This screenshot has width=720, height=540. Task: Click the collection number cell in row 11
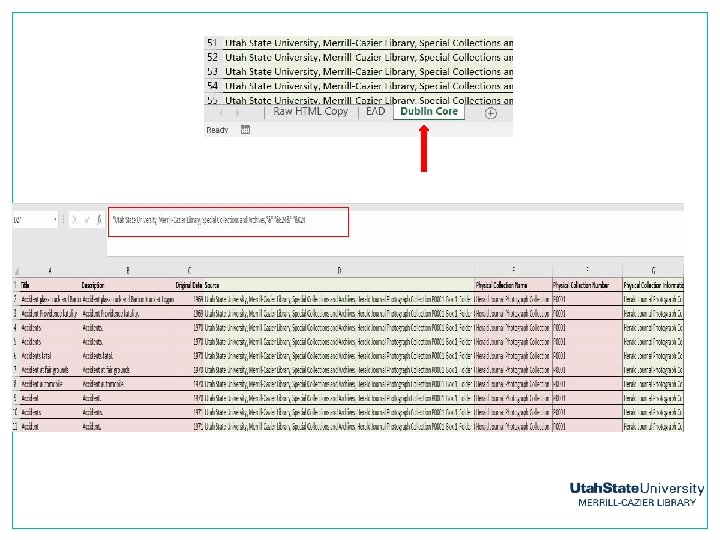click(x=587, y=426)
